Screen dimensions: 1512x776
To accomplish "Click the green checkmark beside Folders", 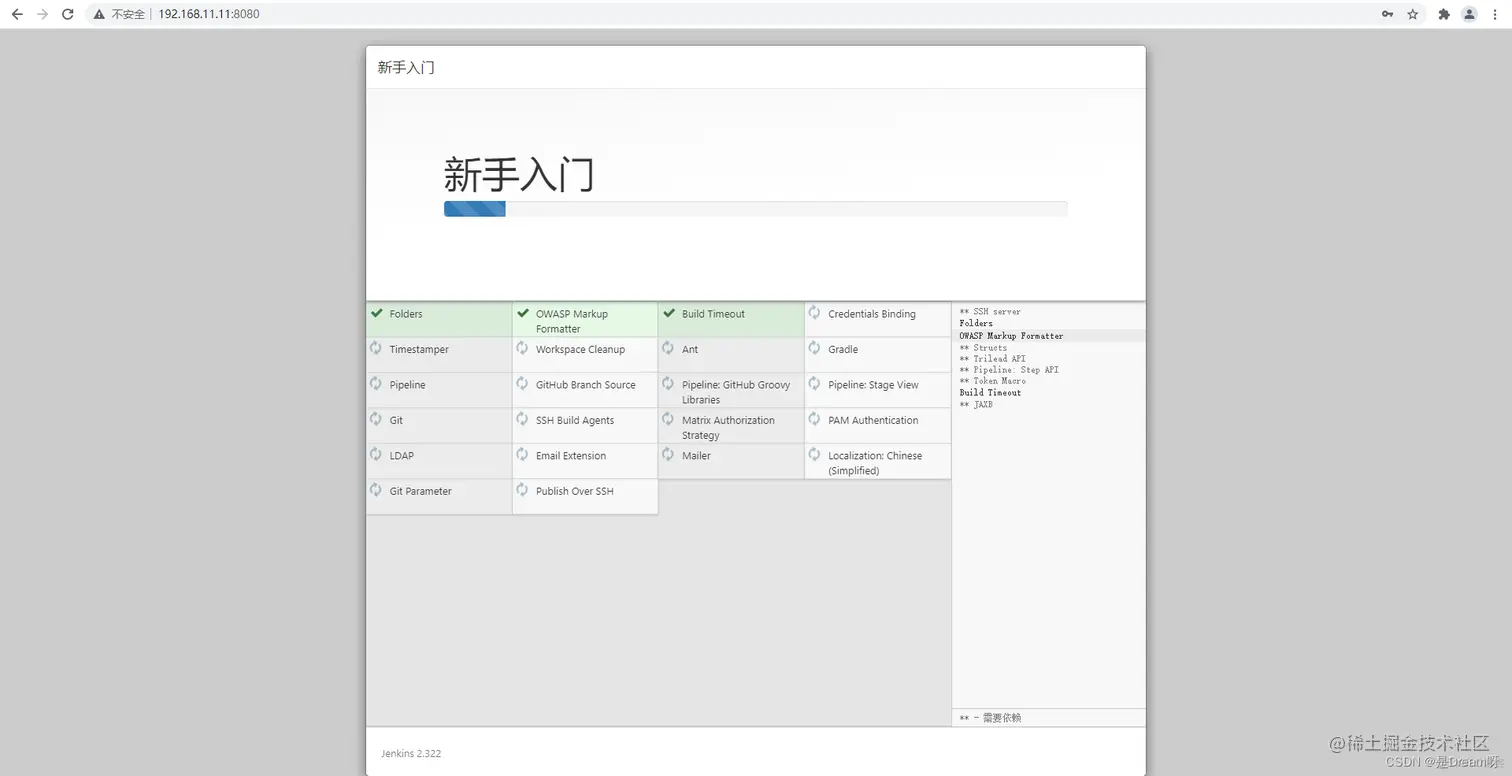I will pyautogui.click(x=376, y=313).
